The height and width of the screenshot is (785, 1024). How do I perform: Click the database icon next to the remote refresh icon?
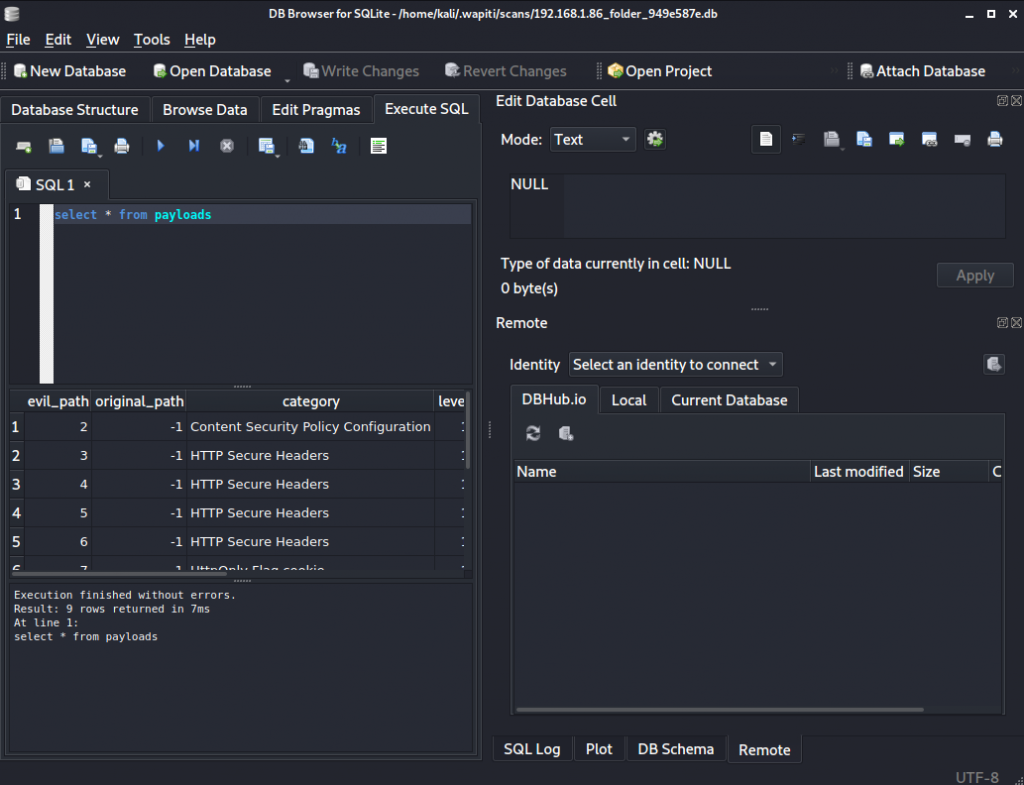point(566,434)
